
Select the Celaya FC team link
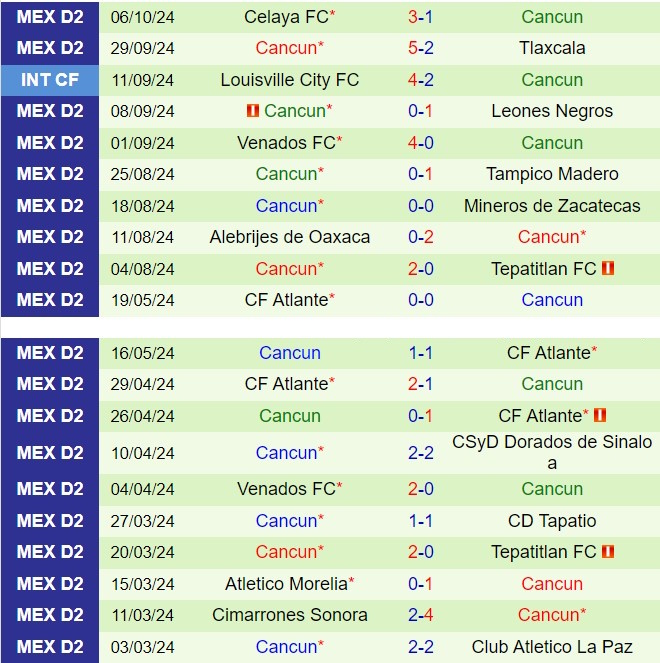pos(285,17)
